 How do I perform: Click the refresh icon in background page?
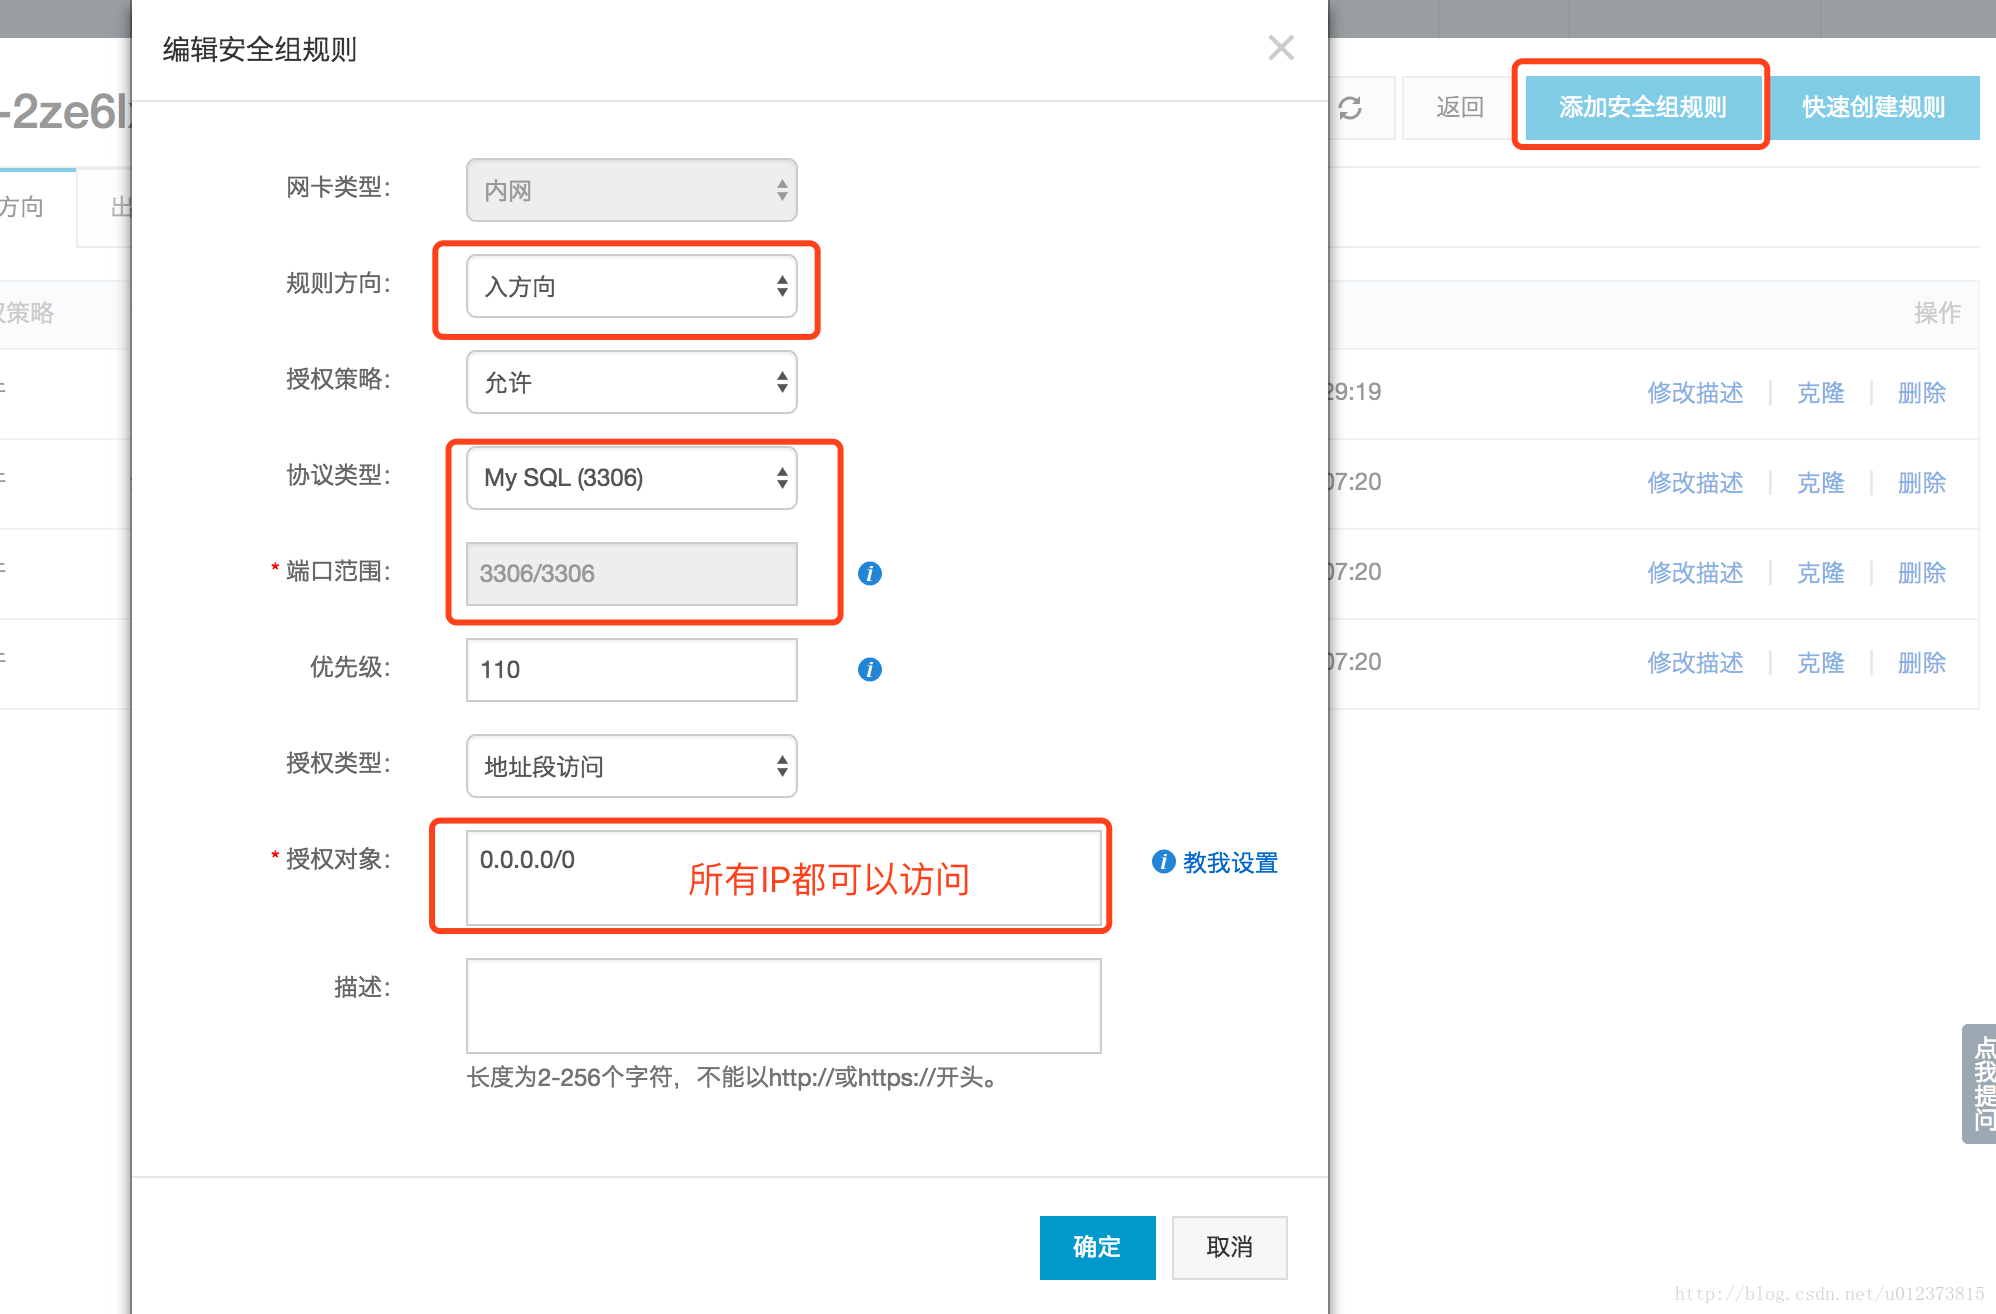(1350, 108)
